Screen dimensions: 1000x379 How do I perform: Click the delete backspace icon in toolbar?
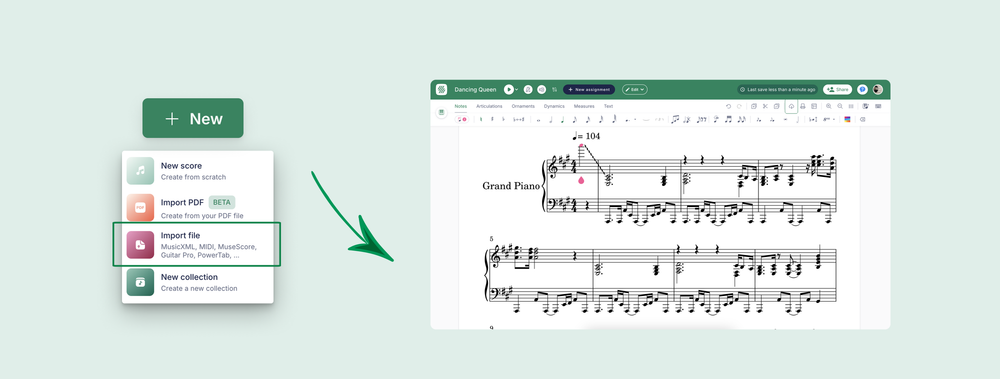(862, 119)
